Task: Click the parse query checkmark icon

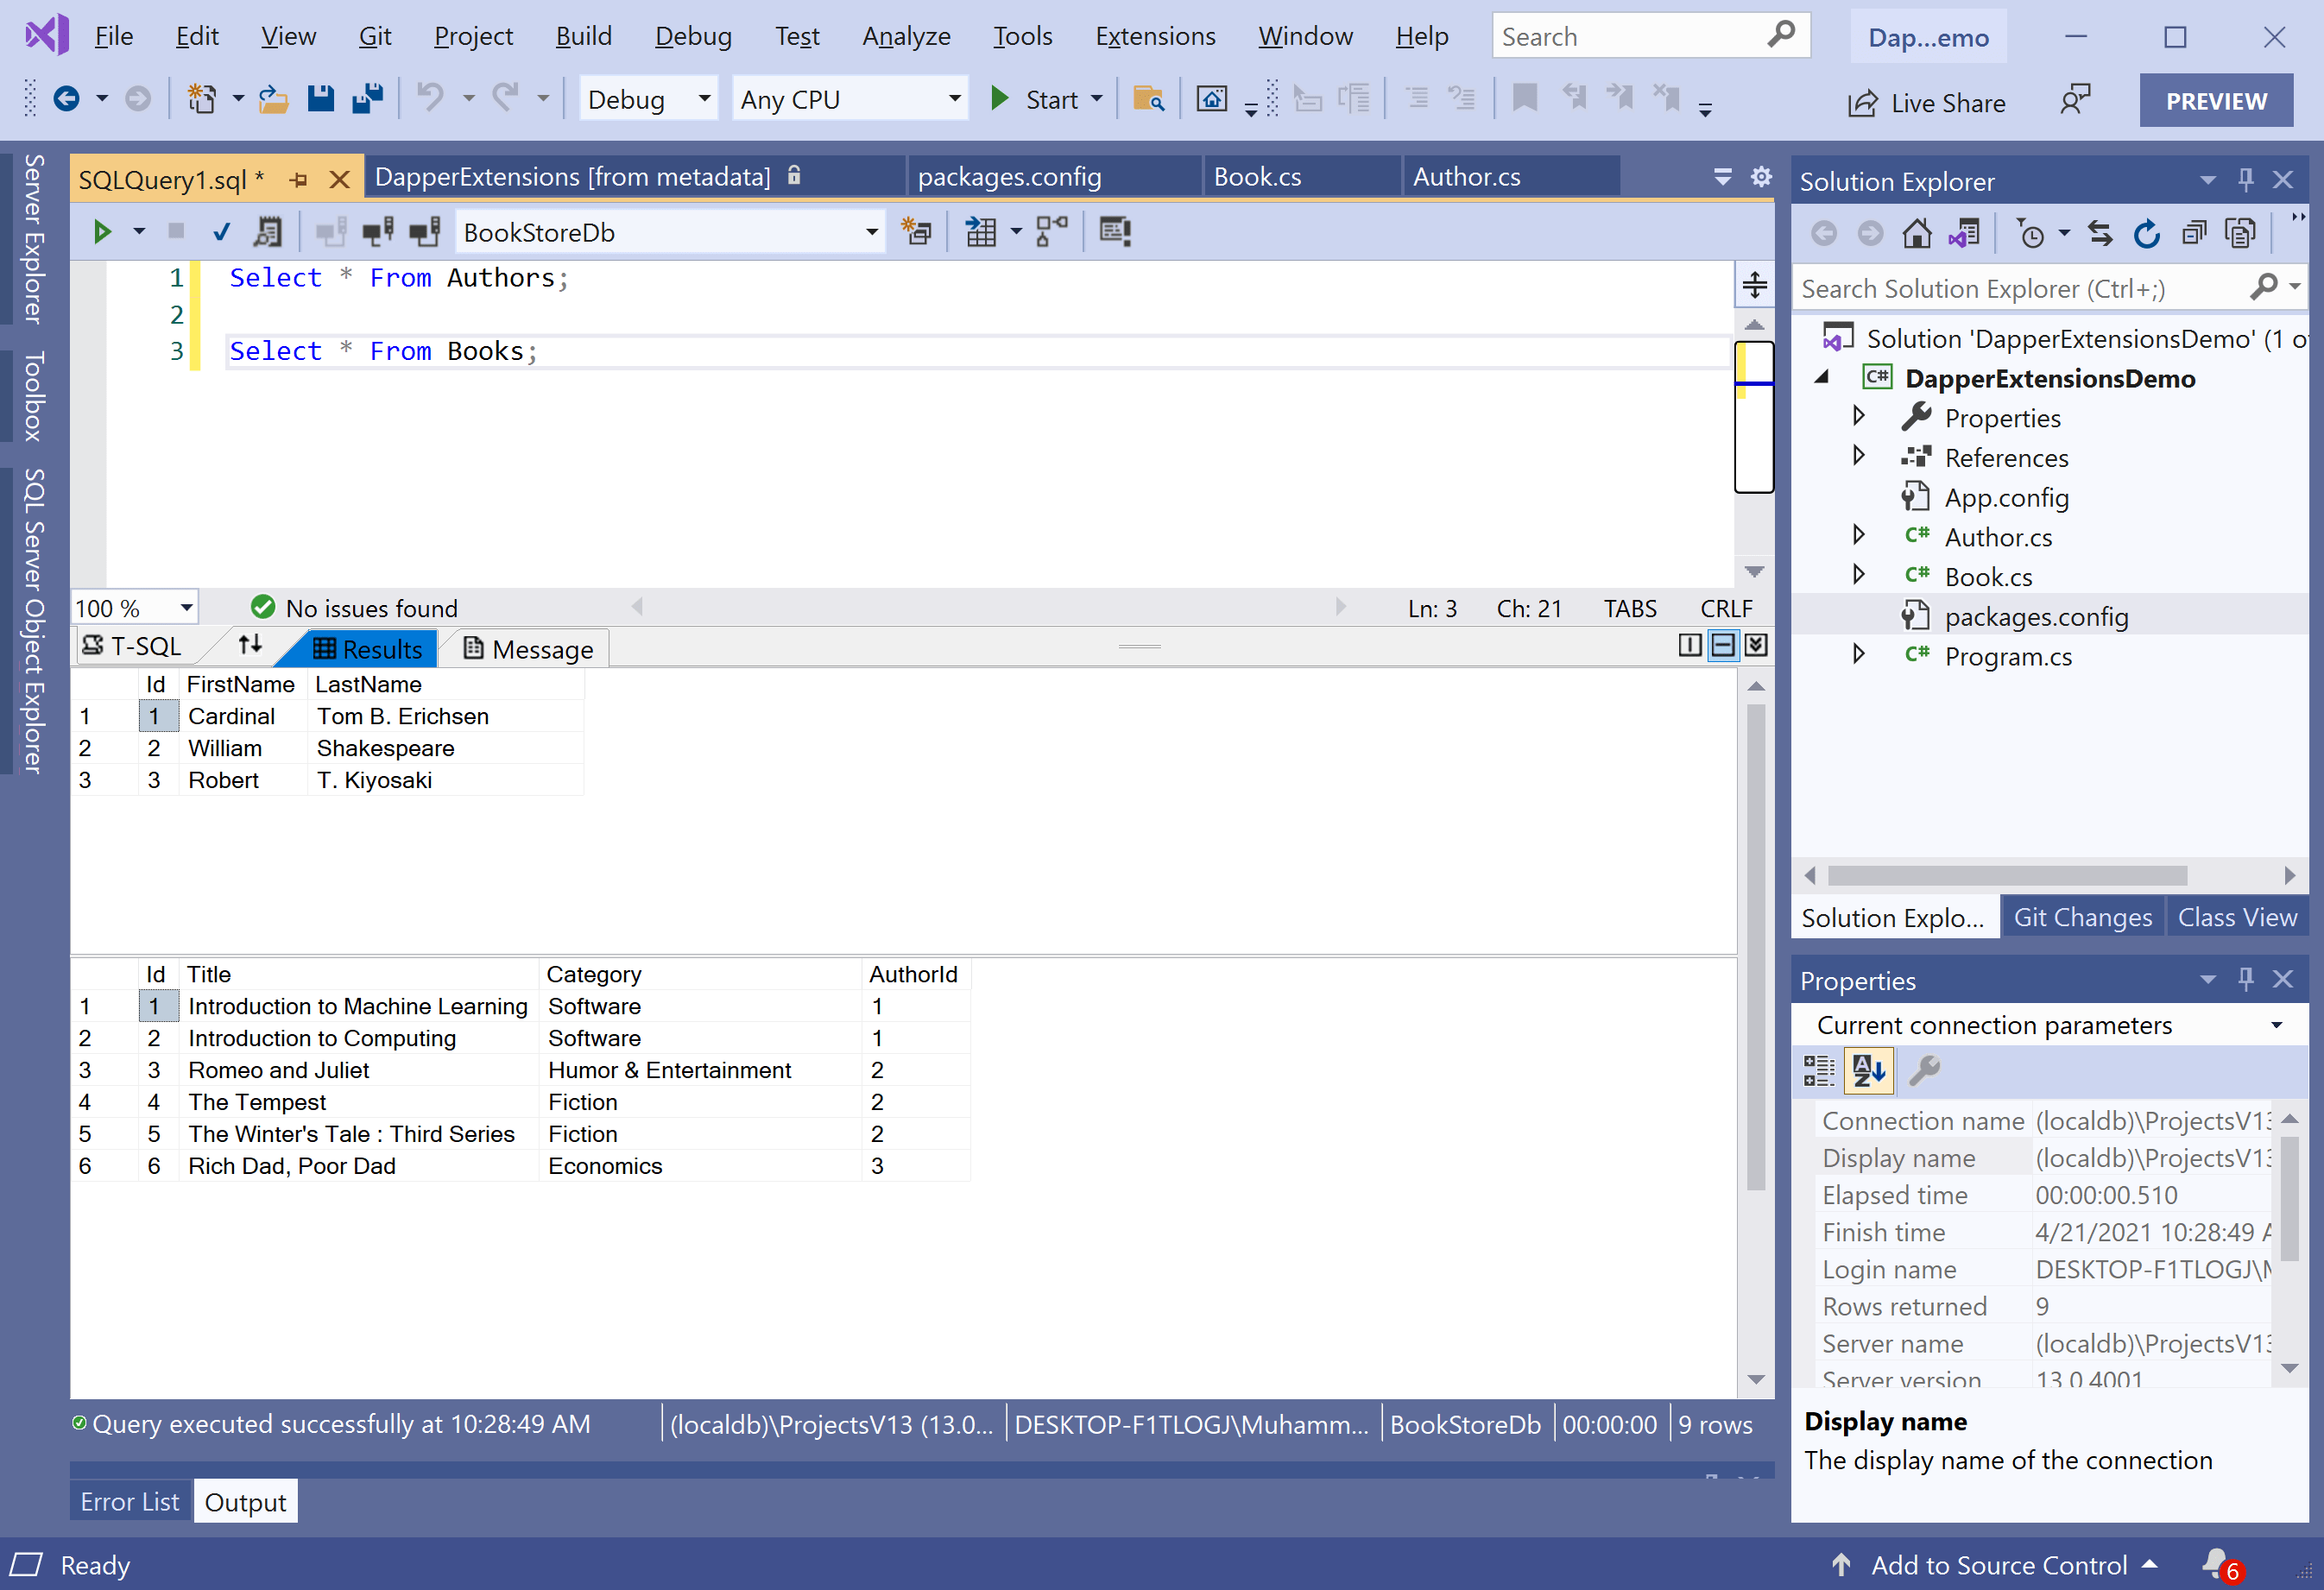Action: 221,231
